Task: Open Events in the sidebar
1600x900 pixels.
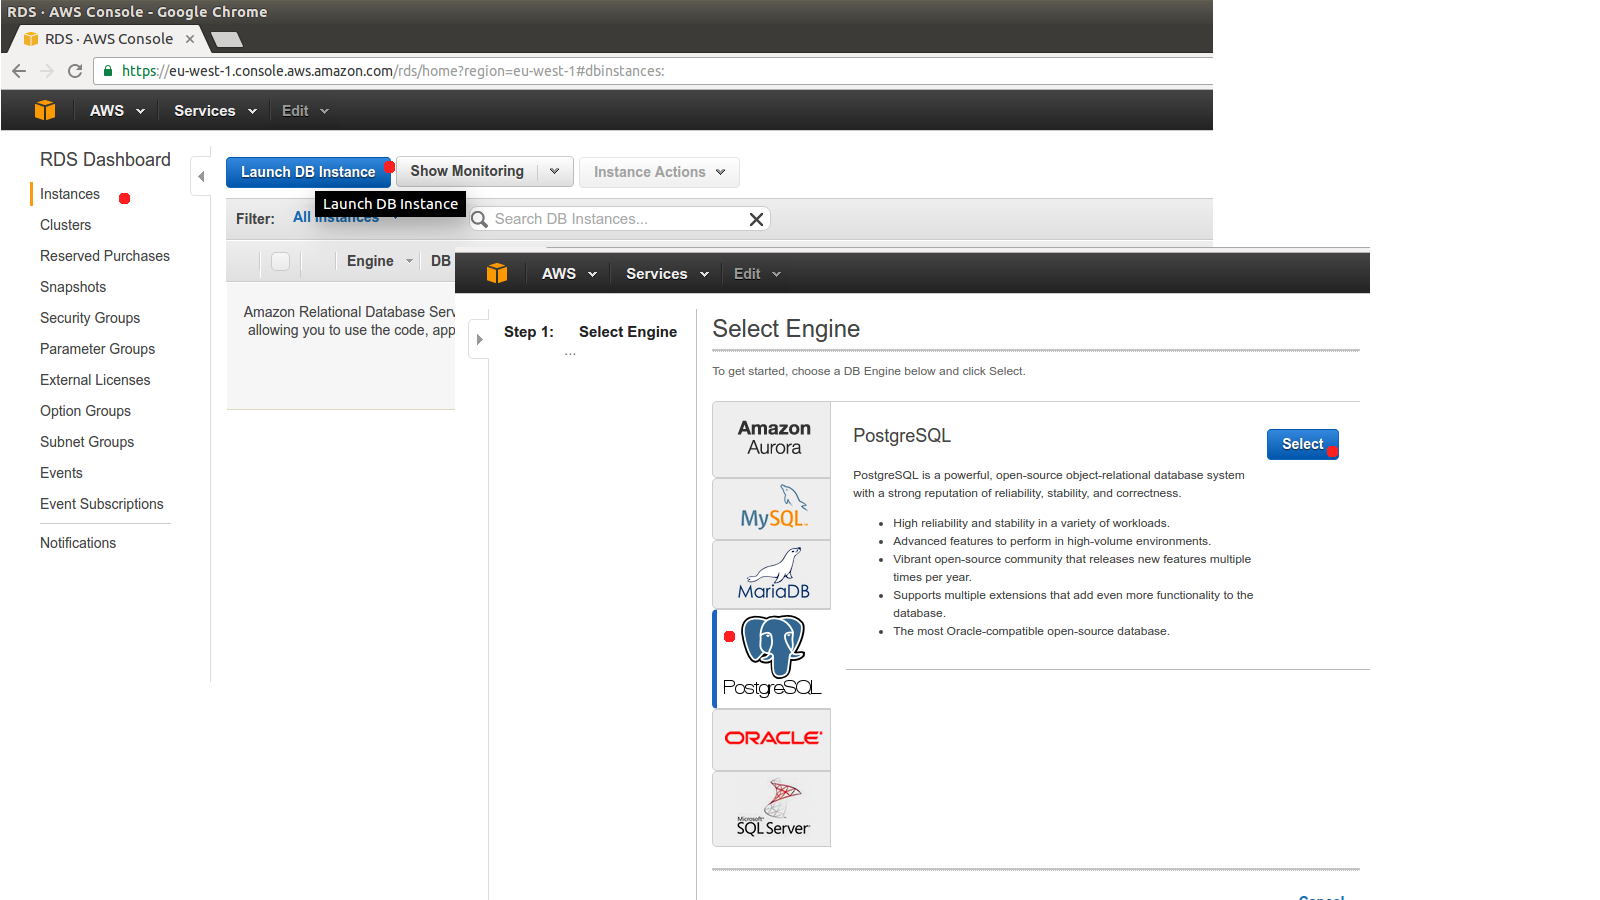Action: [61, 473]
